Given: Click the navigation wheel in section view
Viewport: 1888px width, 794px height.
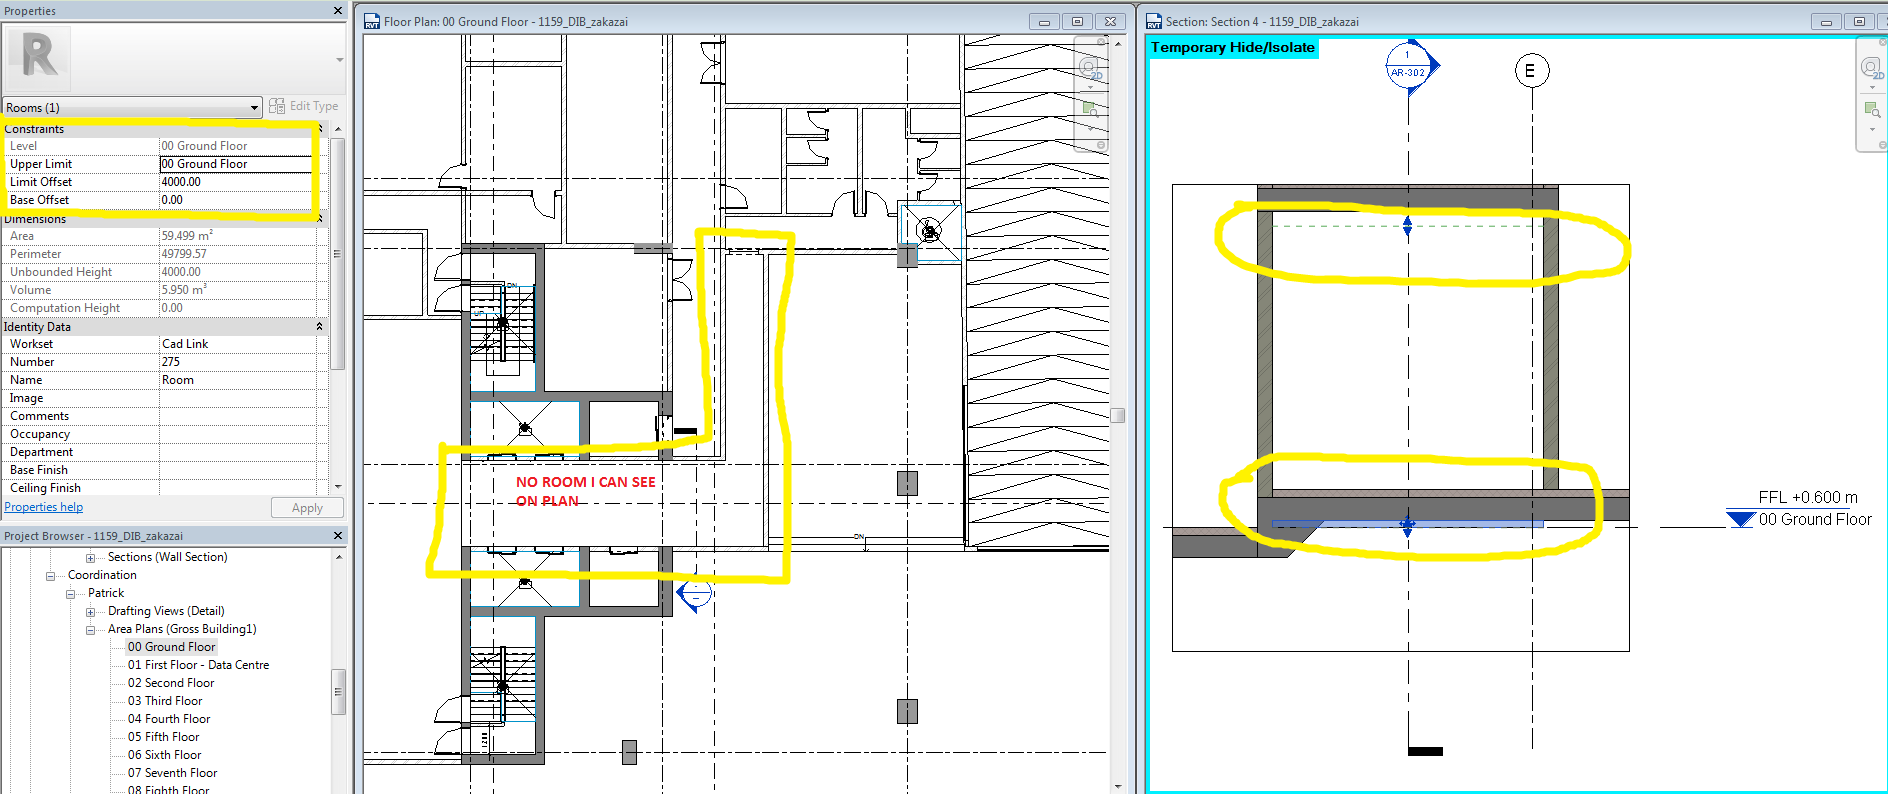Looking at the screenshot, I should (1871, 69).
